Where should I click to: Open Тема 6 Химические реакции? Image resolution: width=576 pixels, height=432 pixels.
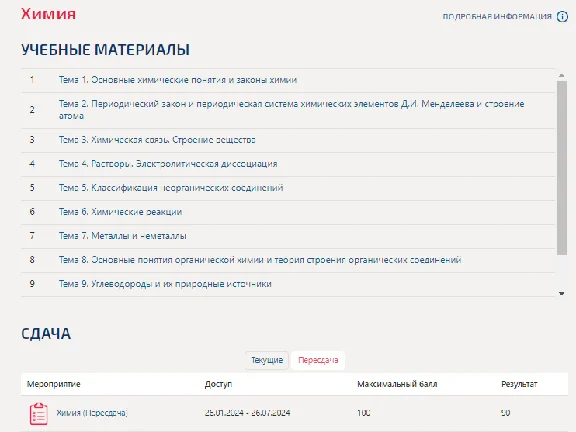point(120,212)
